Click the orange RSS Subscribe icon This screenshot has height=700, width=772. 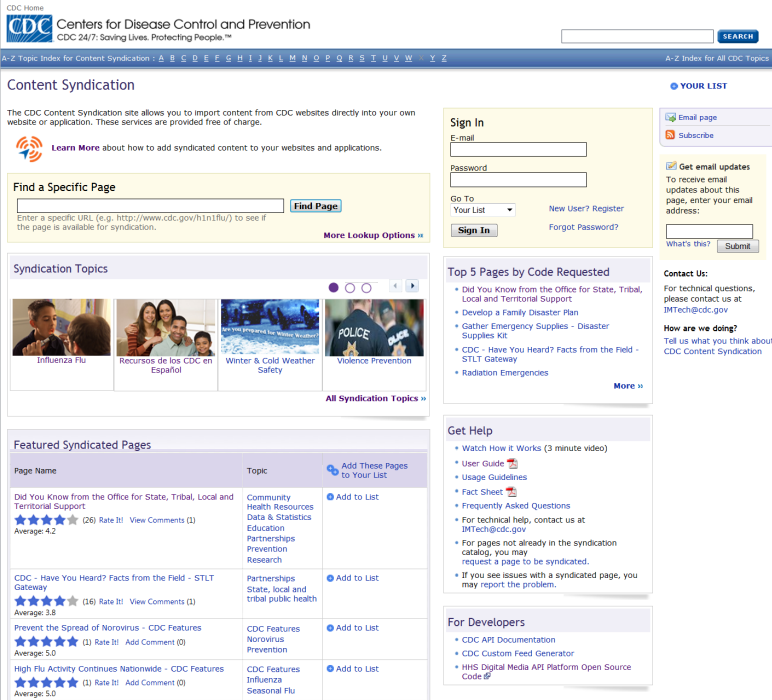670,135
